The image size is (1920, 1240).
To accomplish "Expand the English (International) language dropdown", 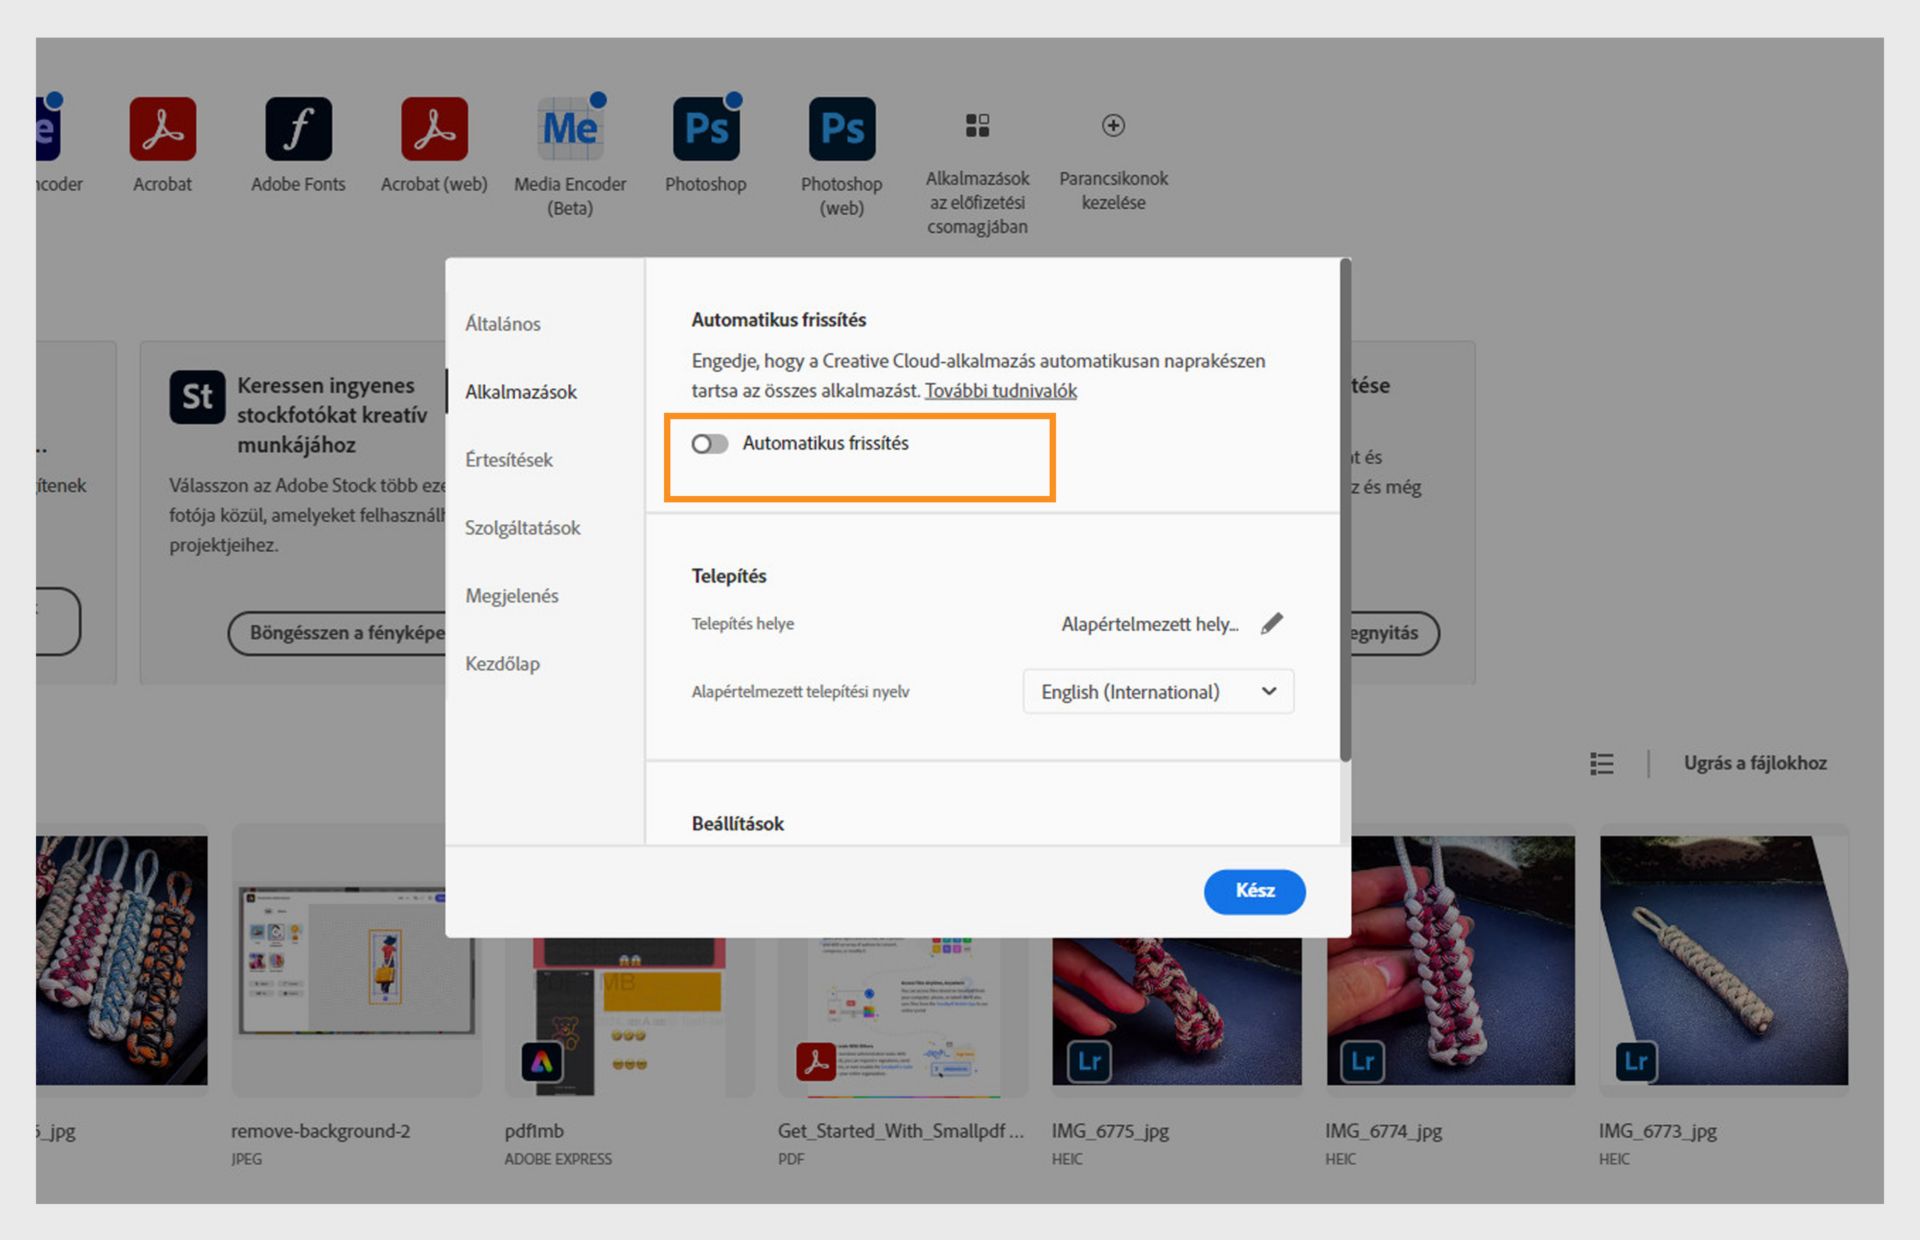I will (1158, 691).
